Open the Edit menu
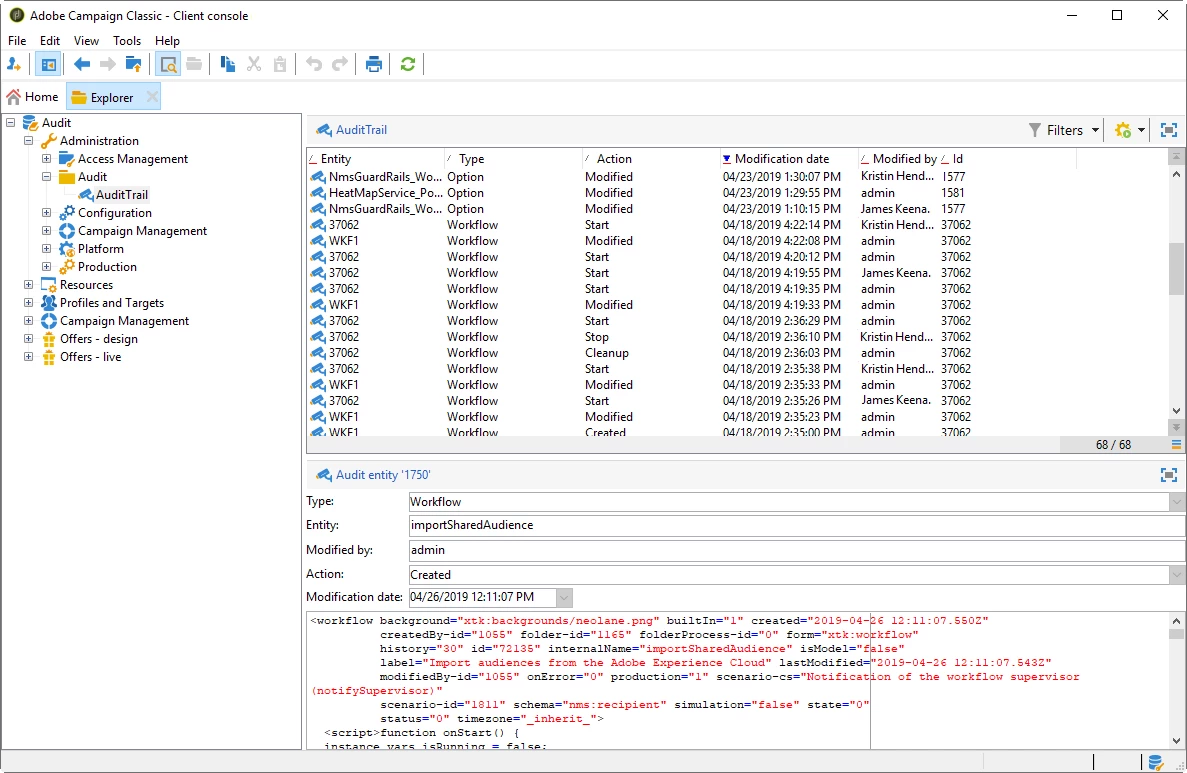This screenshot has width=1187, height=773. pos(50,41)
